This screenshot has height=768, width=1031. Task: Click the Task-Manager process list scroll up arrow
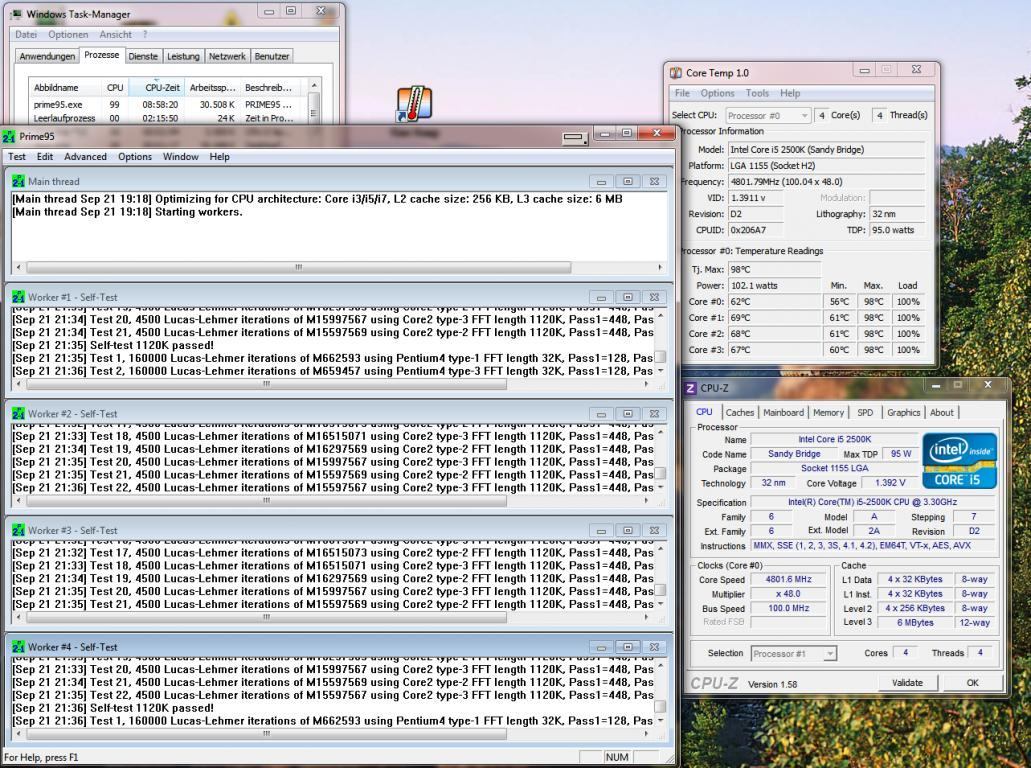(314, 85)
